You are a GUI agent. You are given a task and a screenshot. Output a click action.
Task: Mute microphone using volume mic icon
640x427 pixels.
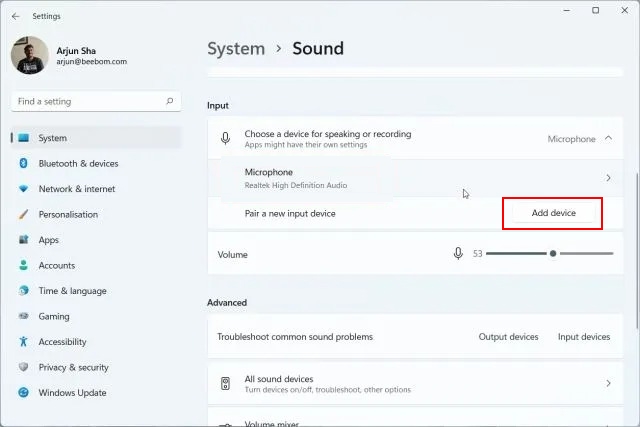point(458,254)
